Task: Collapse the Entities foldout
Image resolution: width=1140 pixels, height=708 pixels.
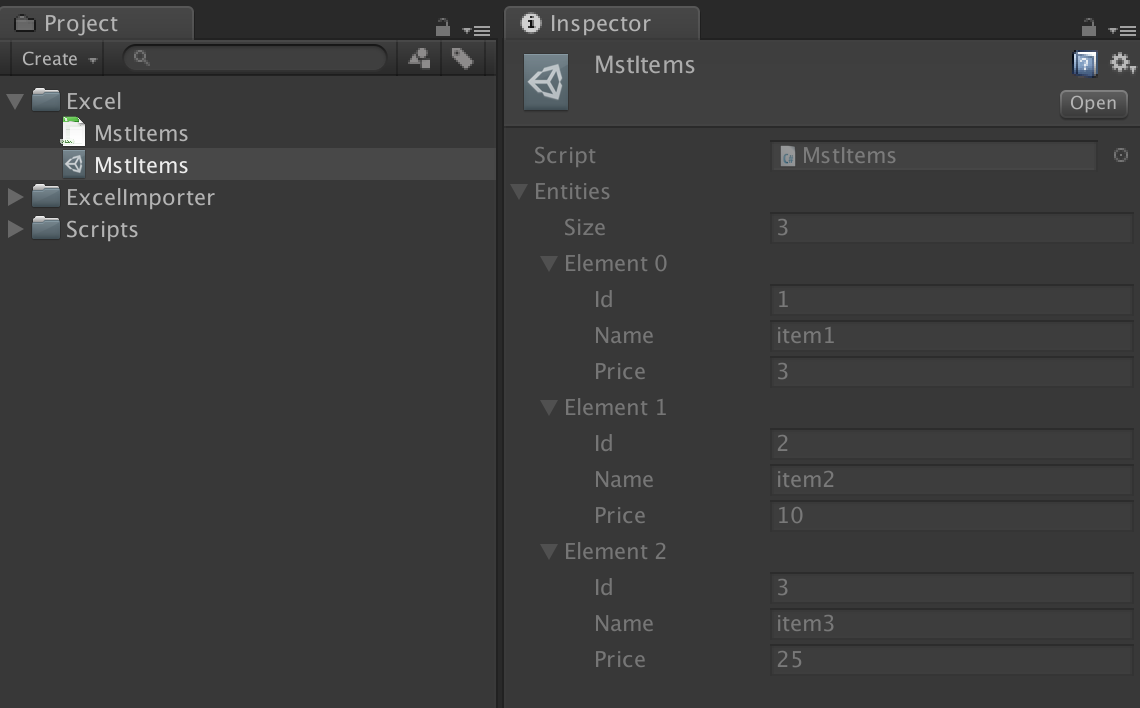Action: (517, 191)
